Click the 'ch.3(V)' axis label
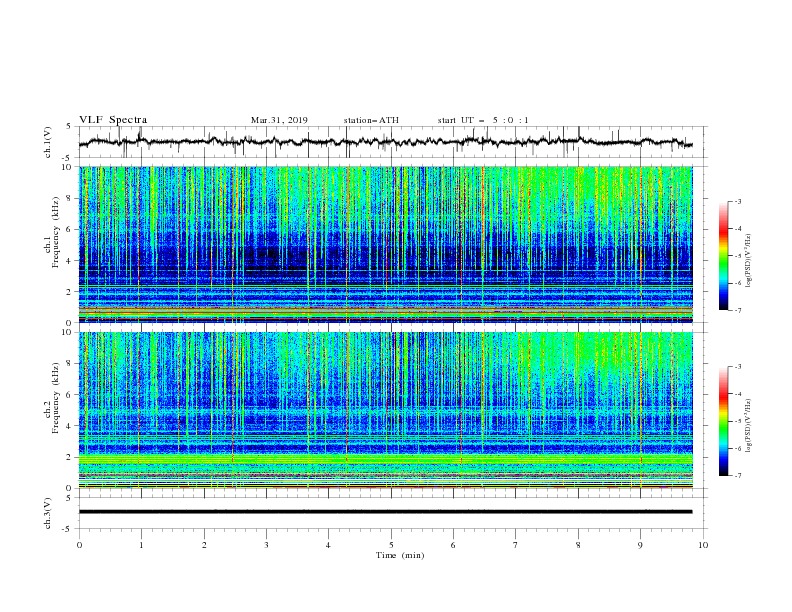The width and height of the screenshot is (792, 612). pyautogui.click(x=48, y=513)
